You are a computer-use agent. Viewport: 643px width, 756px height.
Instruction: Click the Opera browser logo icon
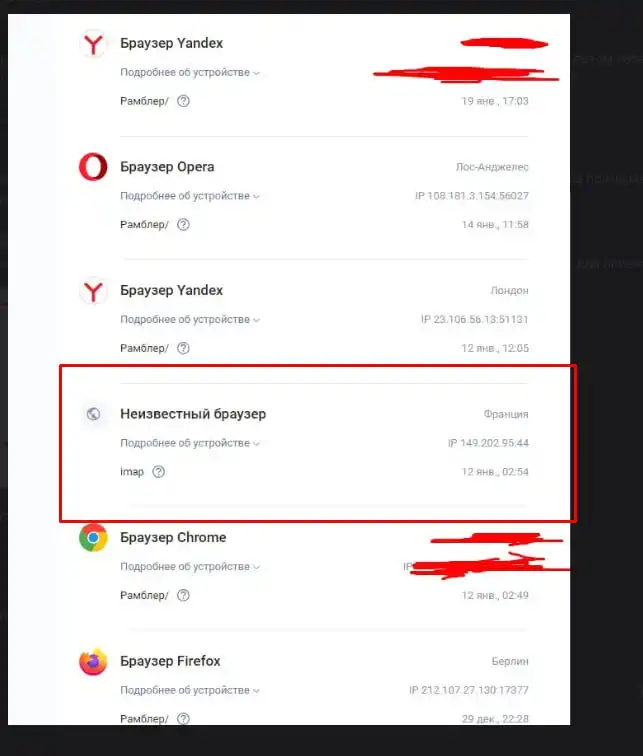point(93,167)
